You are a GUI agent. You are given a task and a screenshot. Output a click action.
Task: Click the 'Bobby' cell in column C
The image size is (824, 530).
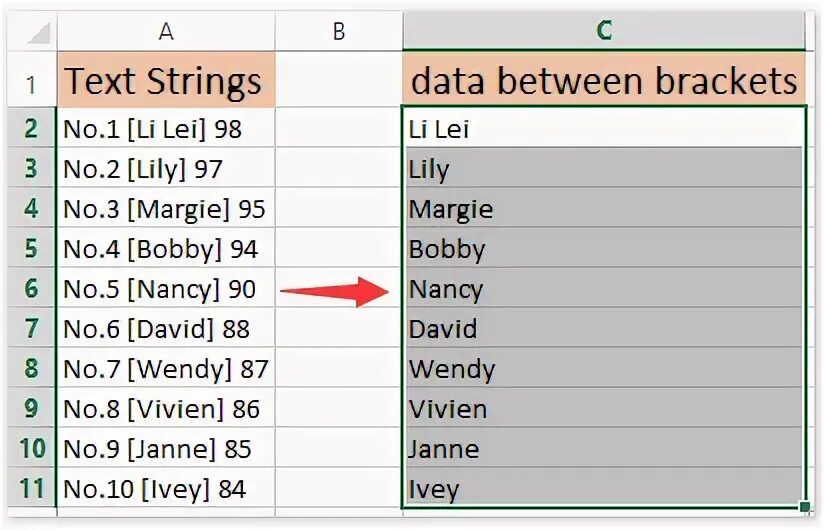[x=604, y=249]
